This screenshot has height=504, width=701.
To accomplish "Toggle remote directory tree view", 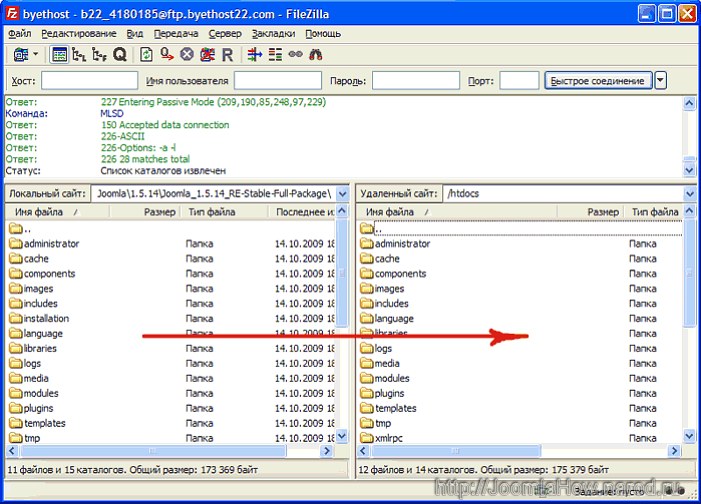I will coord(99,55).
